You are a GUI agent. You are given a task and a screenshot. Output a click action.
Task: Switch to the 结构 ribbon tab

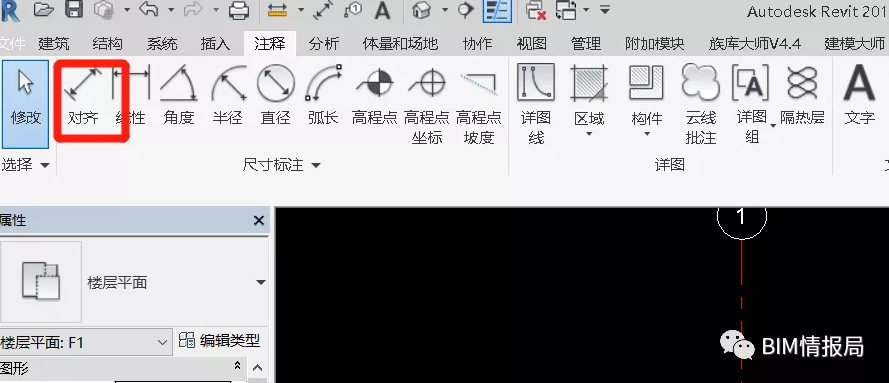(x=107, y=44)
